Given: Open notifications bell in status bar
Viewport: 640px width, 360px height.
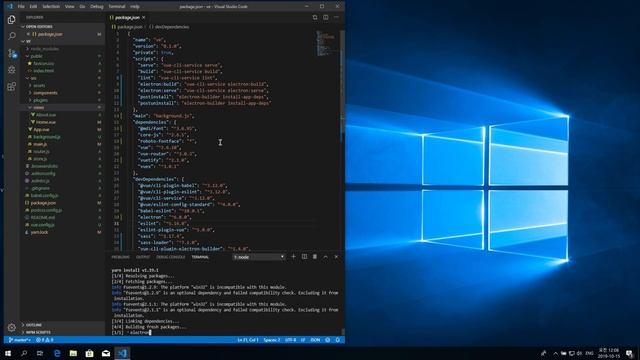Looking at the screenshot, I should coord(338,340).
